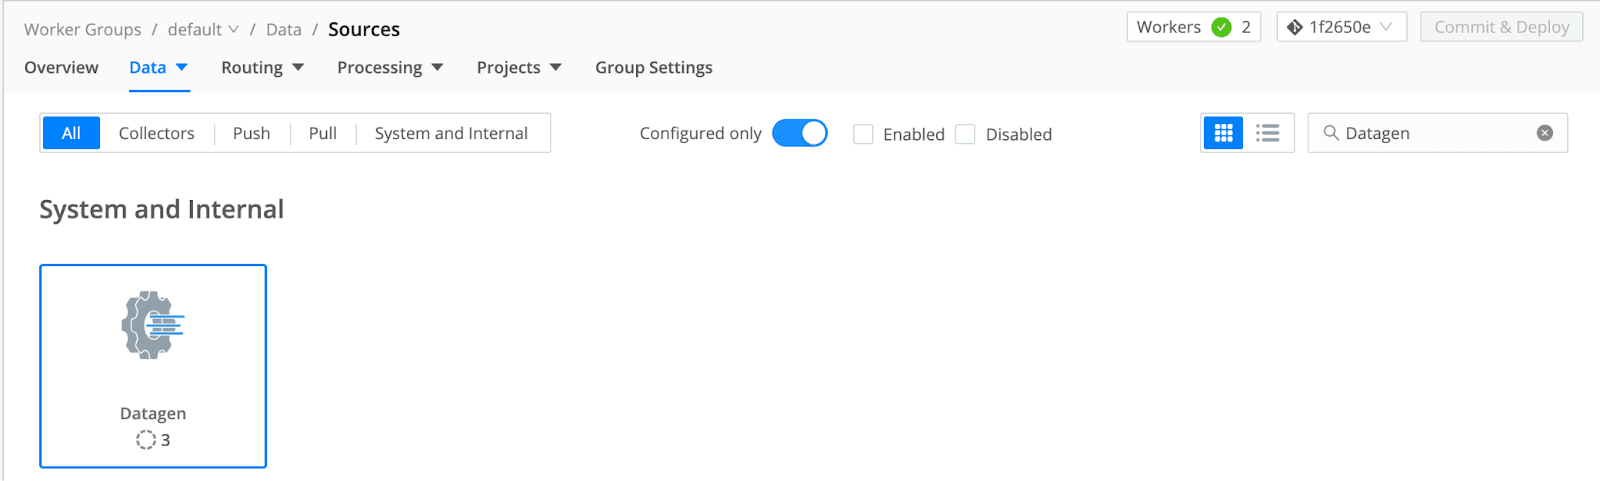The width and height of the screenshot is (1600, 481).
Task: Open the 1f2650e version dropdown
Action: 1341,27
